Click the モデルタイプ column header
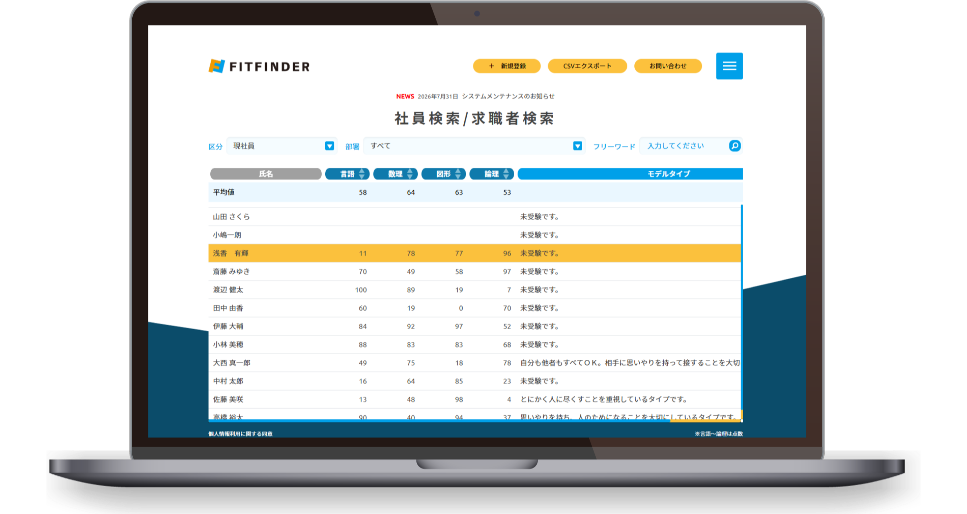 pyautogui.click(x=630, y=174)
